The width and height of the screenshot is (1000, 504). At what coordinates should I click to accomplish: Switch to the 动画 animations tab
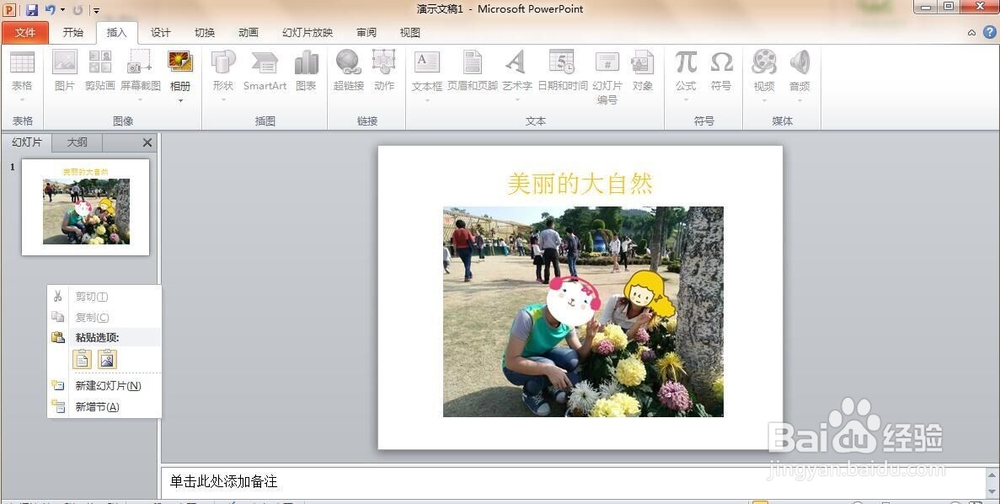(248, 33)
